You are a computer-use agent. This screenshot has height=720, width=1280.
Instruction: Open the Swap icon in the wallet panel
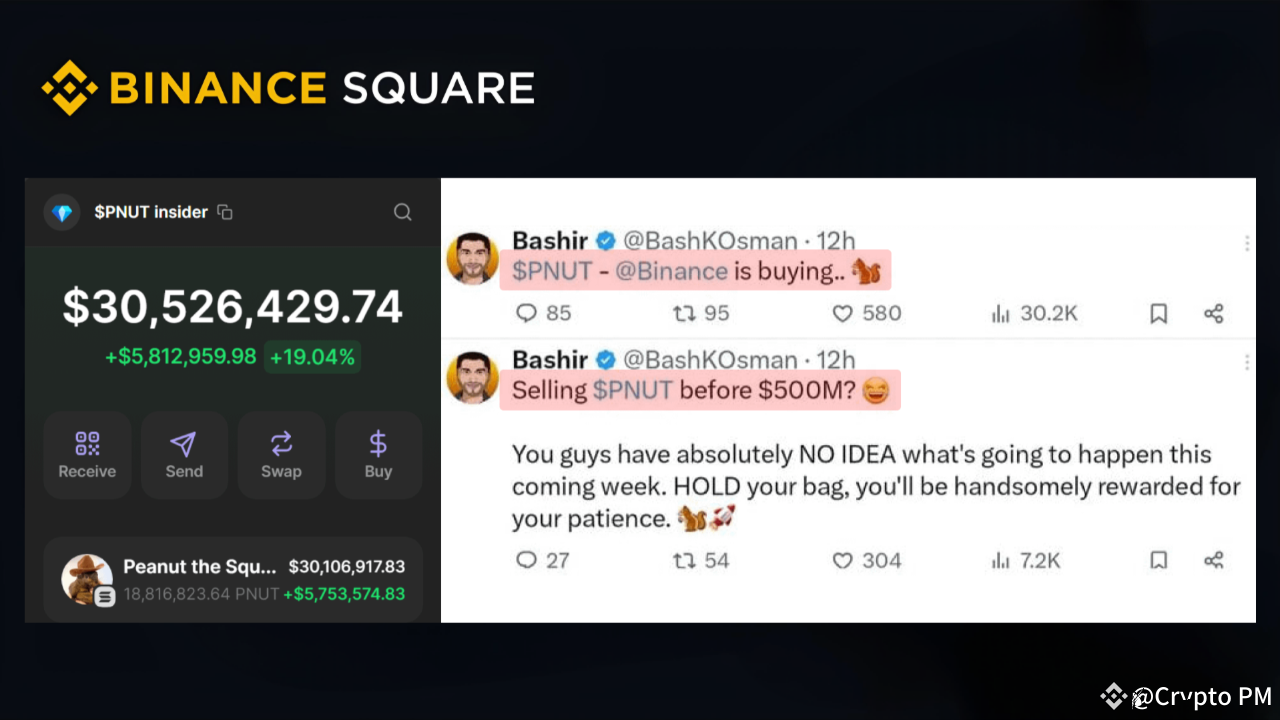[281, 442]
